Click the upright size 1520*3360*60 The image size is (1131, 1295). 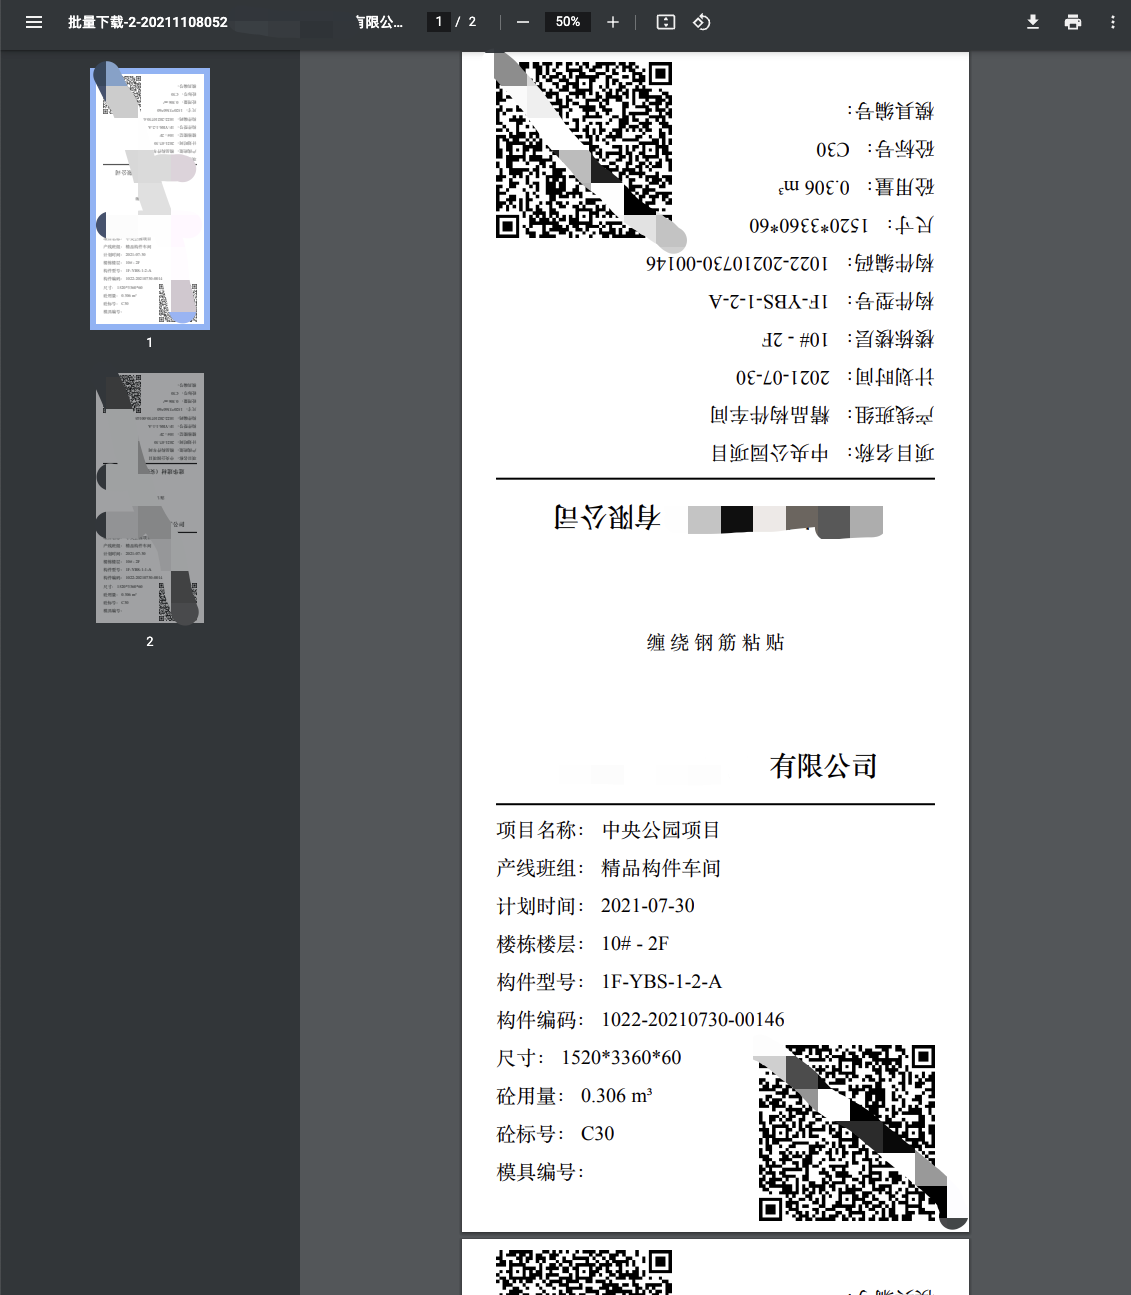click(621, 1058)
